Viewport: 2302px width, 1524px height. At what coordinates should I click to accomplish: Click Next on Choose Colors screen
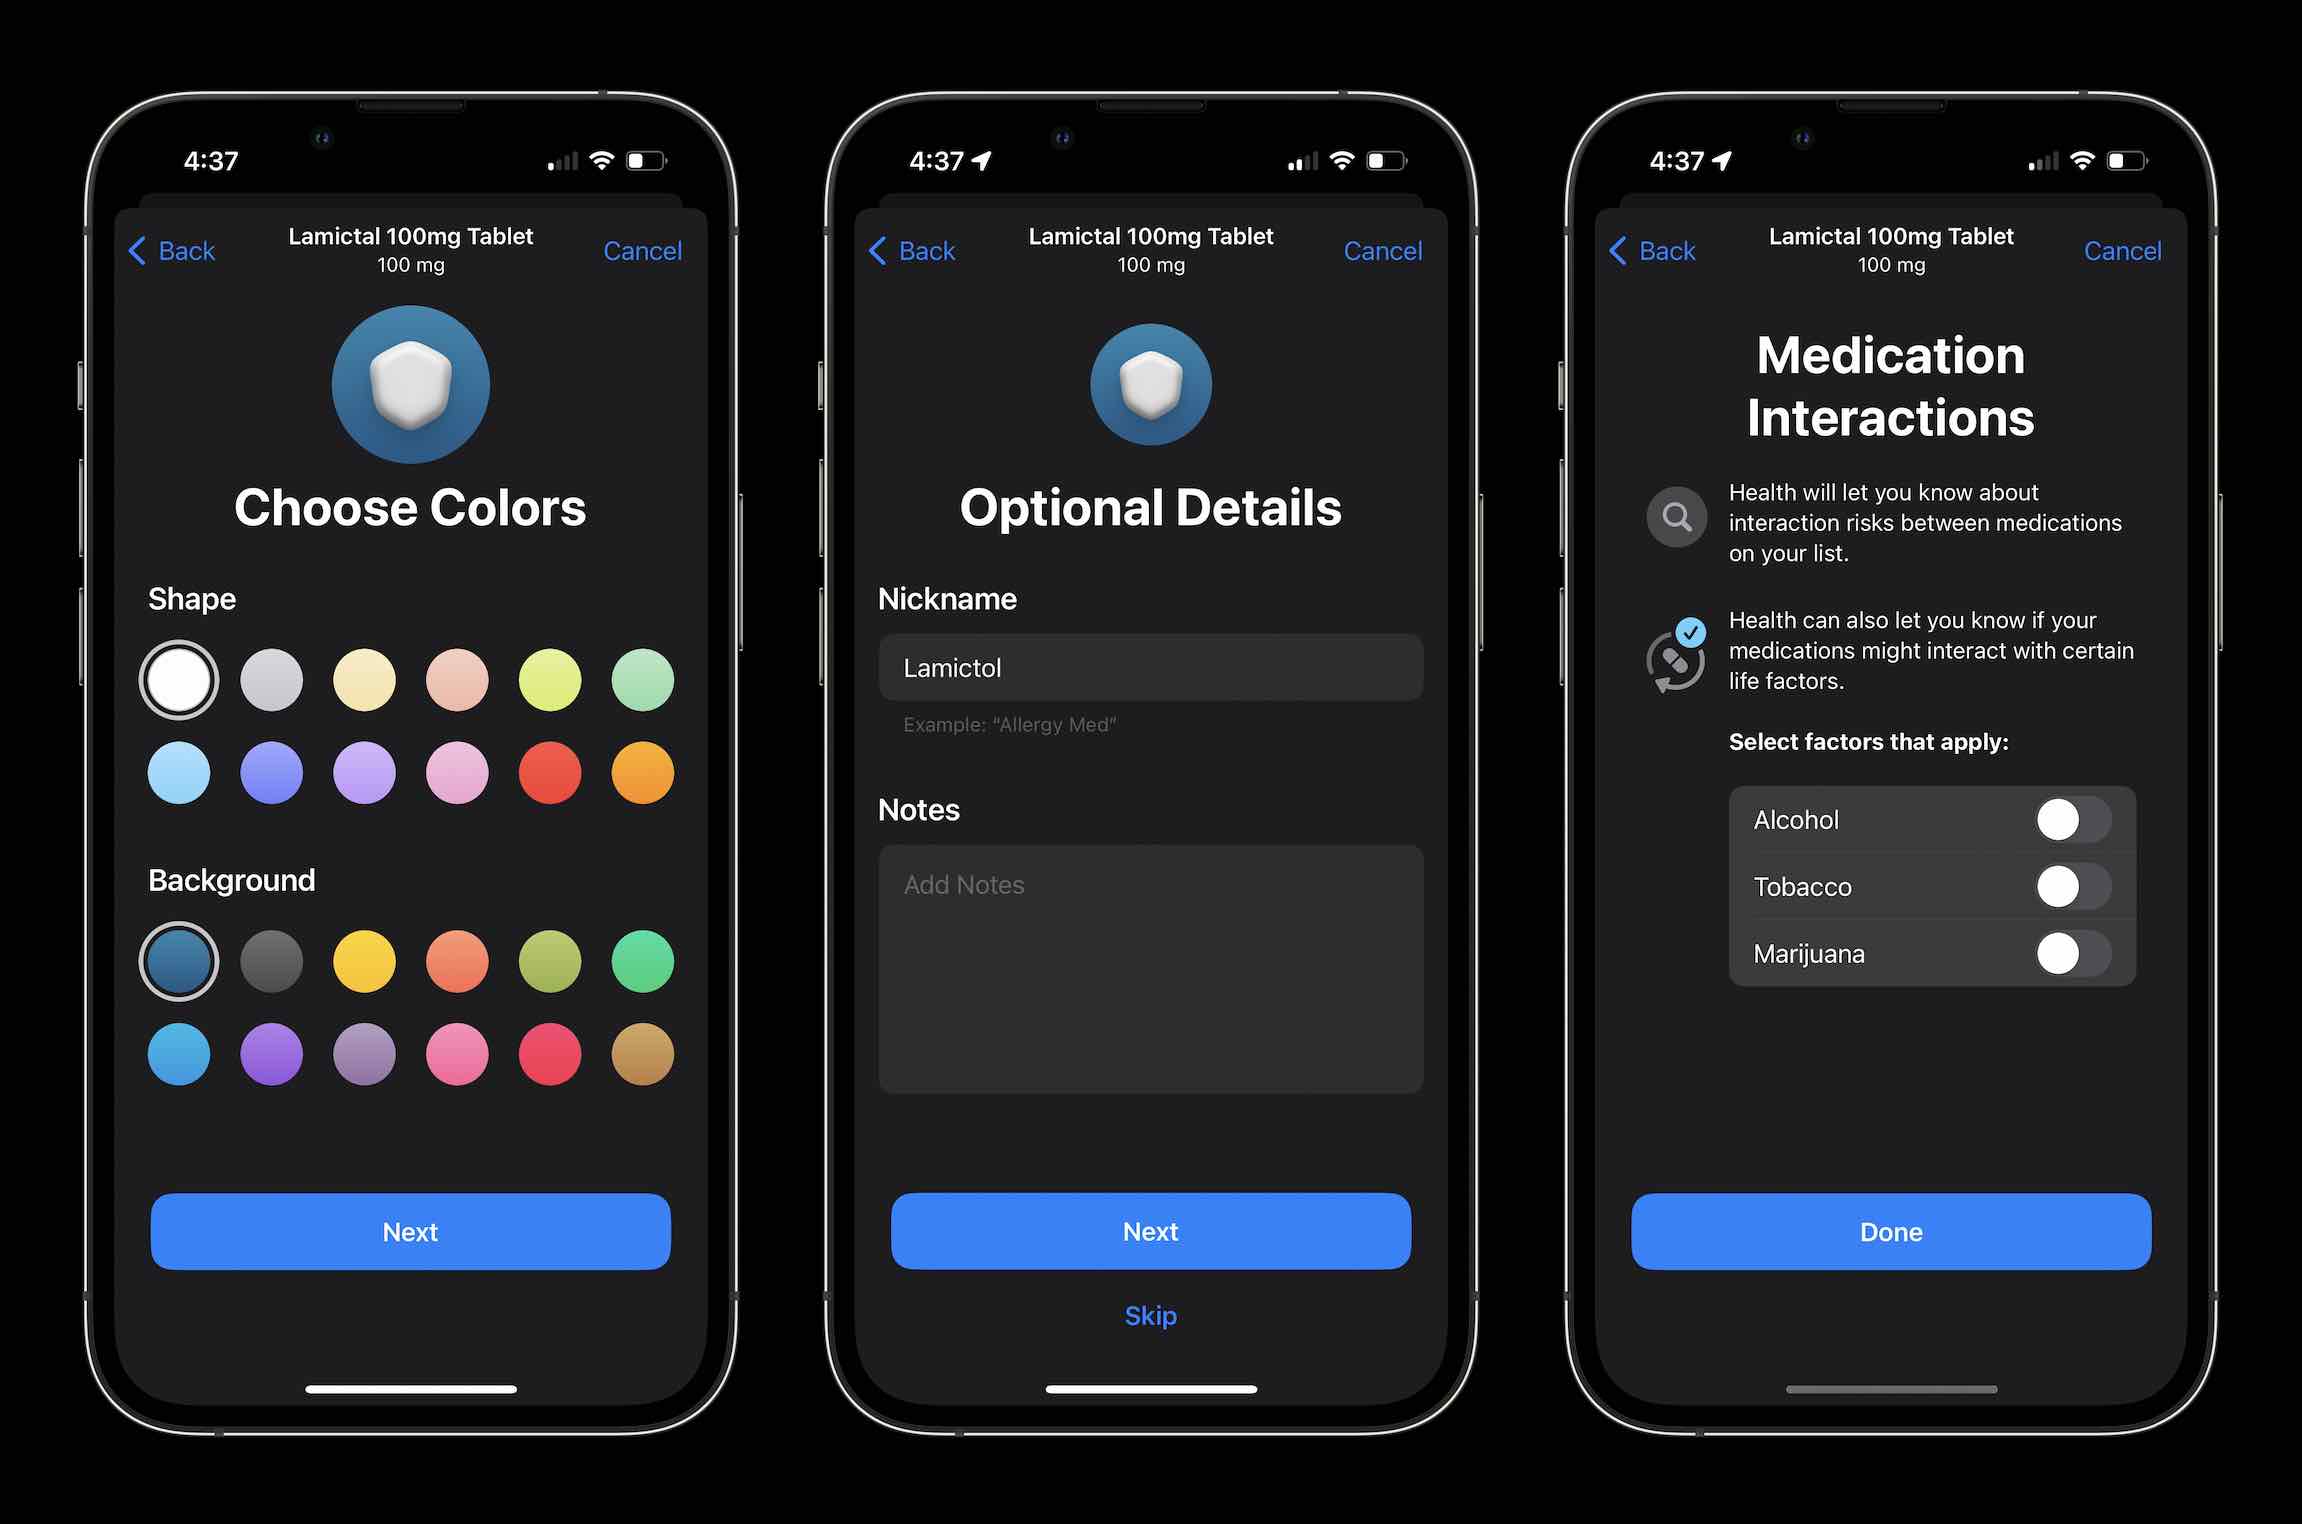coord(410,1230)
